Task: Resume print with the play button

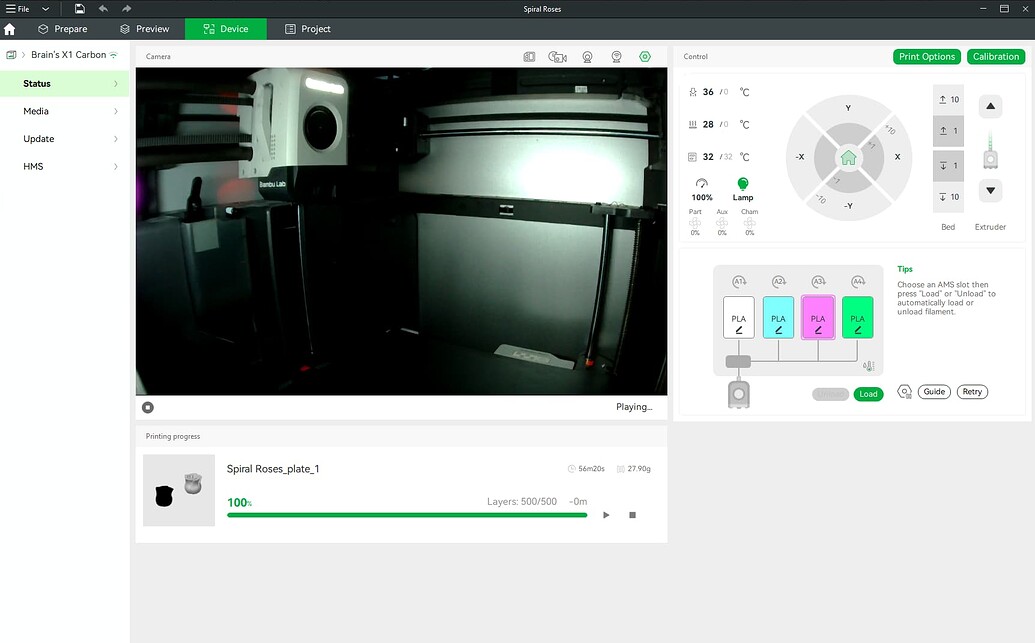Action: 606,515
